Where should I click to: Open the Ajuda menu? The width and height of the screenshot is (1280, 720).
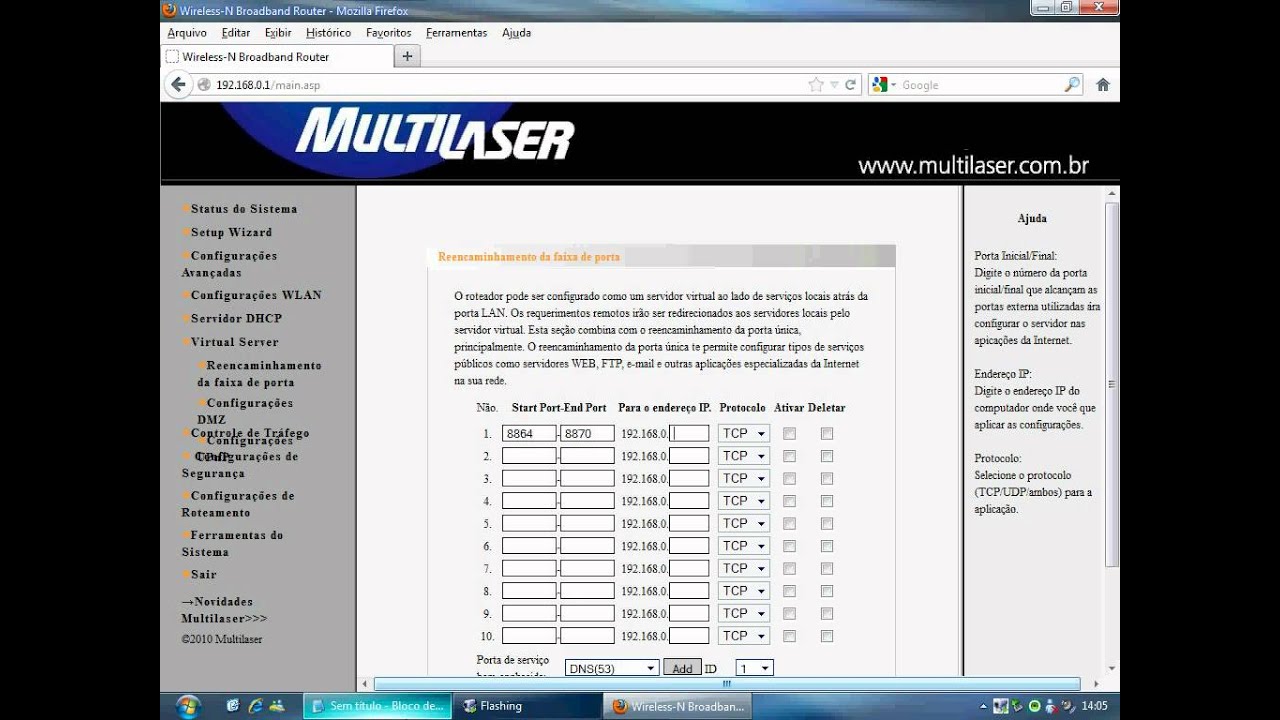516,33
